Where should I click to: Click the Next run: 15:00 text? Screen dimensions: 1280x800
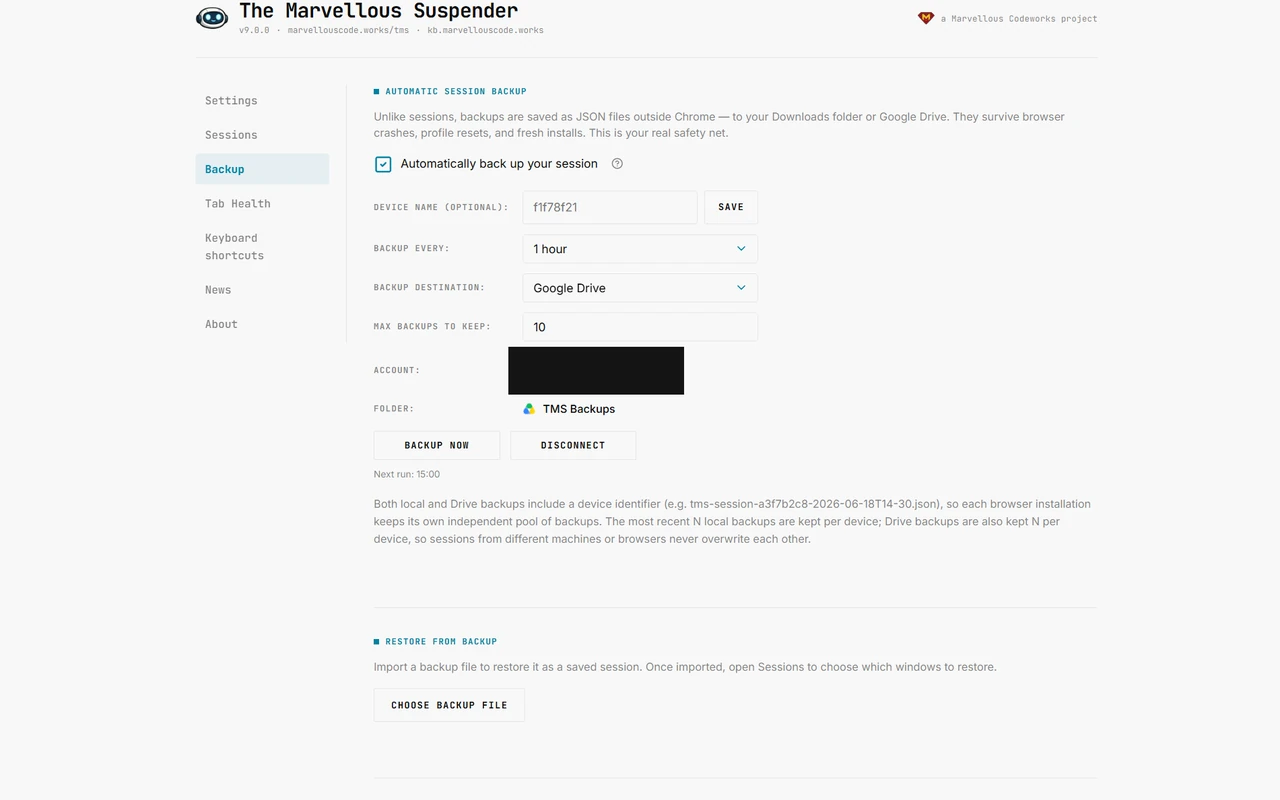[x=407, y=474]
